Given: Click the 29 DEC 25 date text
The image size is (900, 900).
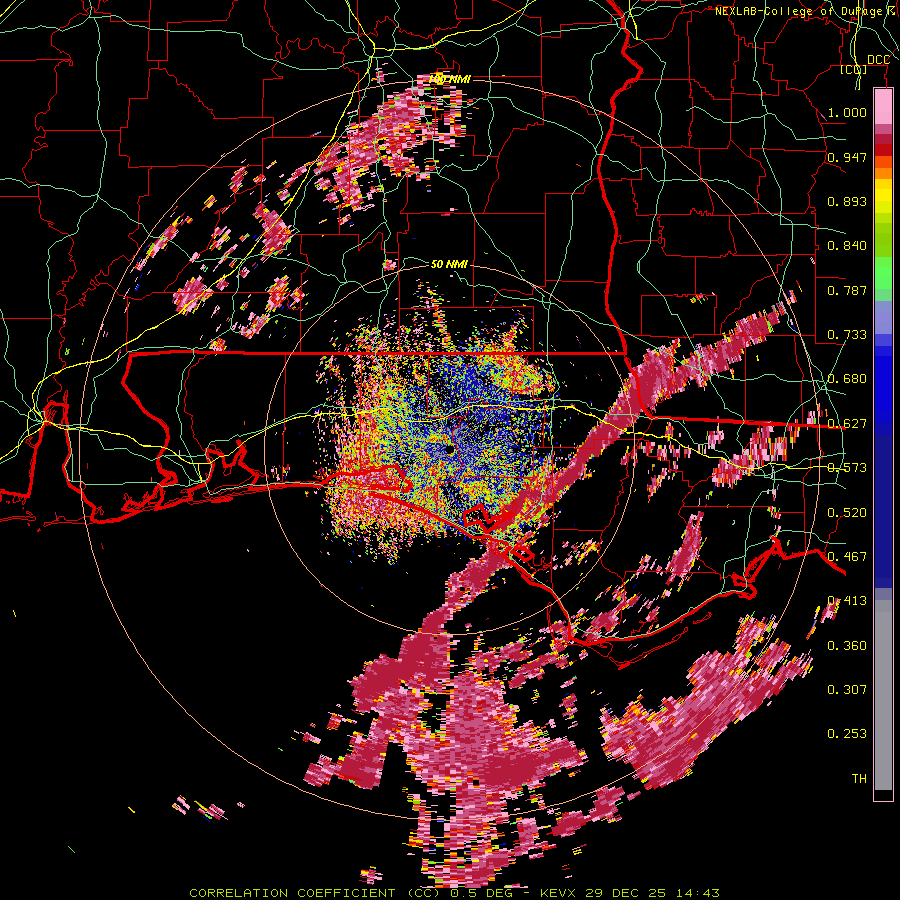Looking at the screenshot, I should 627,893.
